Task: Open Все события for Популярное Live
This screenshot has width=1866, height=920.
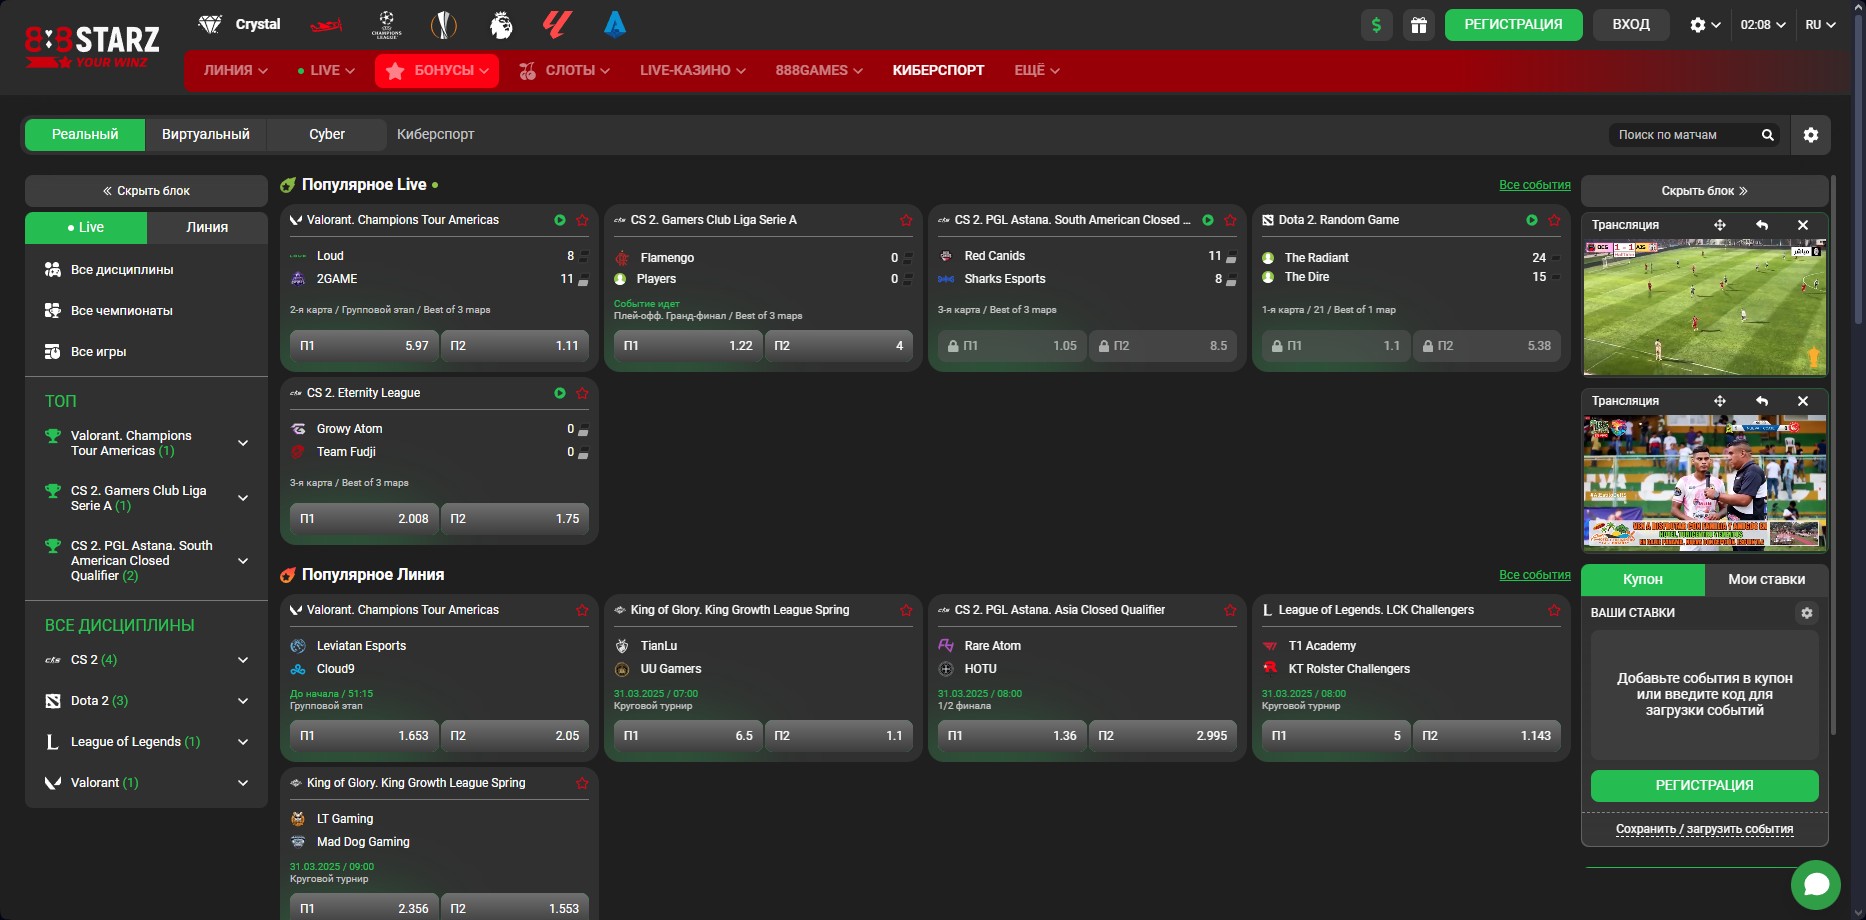Action: 1535,185
